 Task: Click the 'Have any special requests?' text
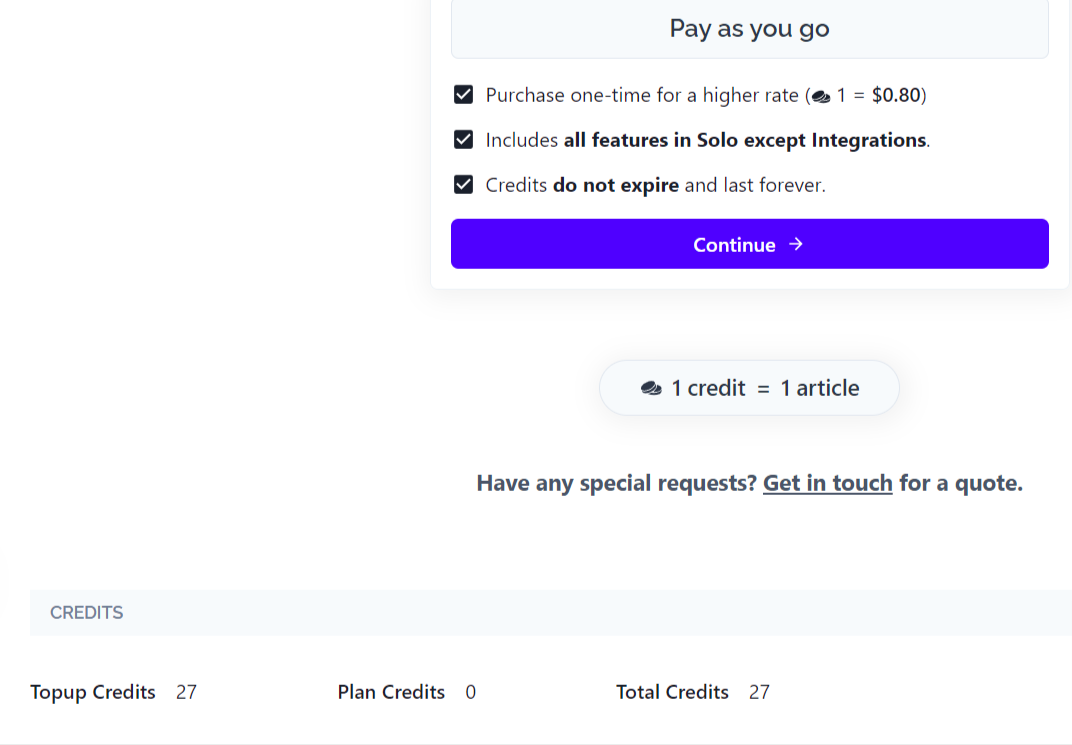[617, 483]
